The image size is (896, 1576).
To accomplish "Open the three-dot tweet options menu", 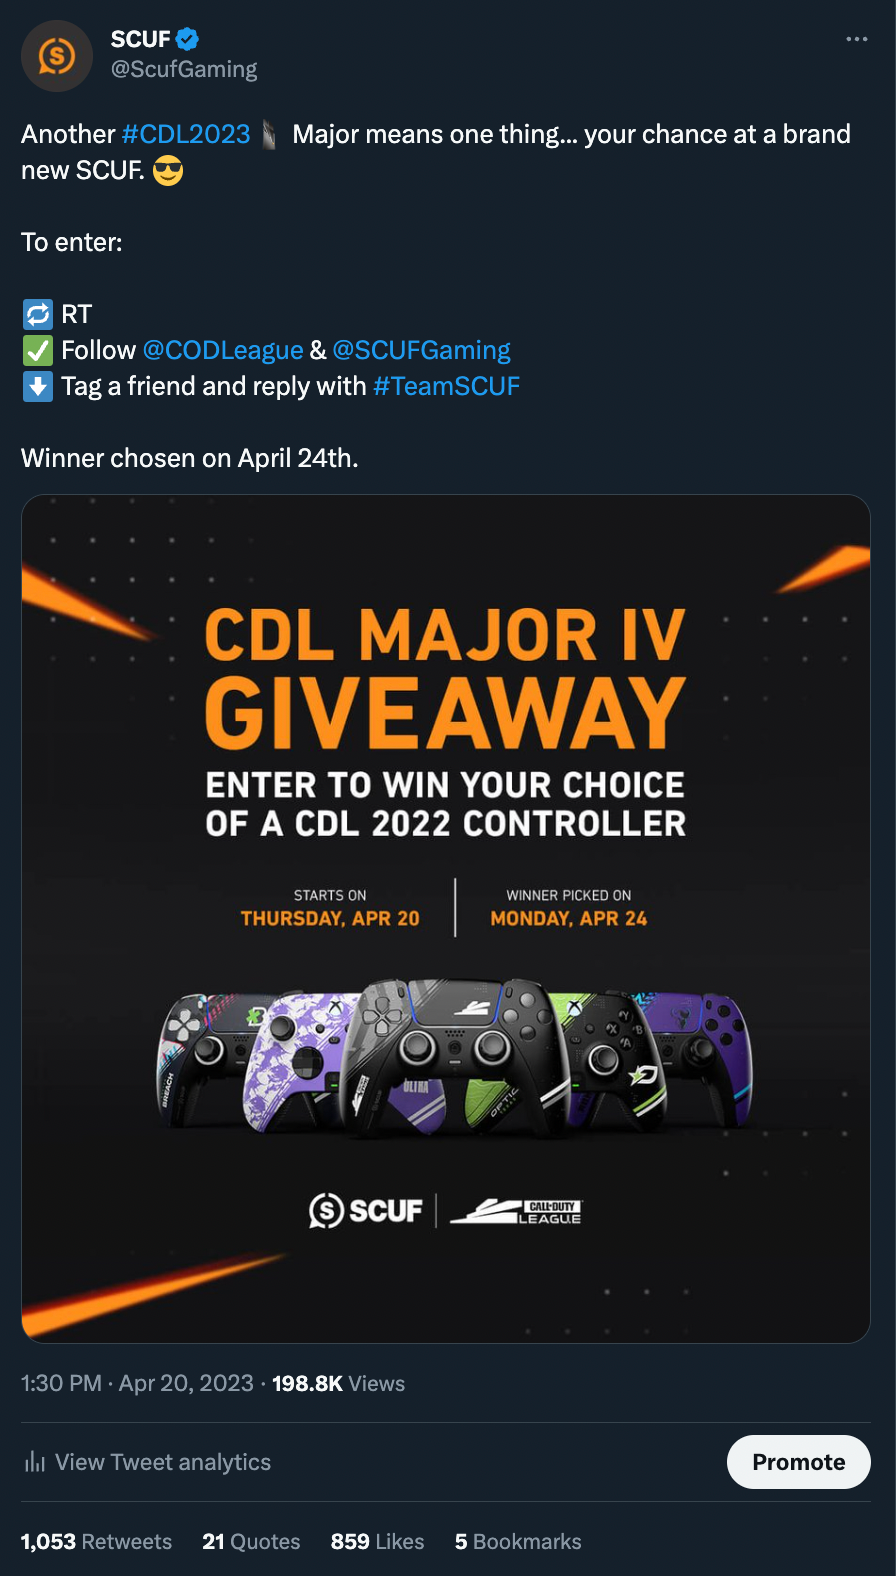I will pos(857,39).
